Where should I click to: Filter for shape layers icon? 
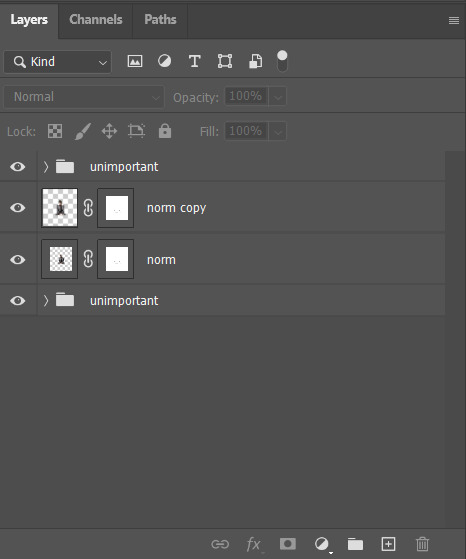click(225, 61)
